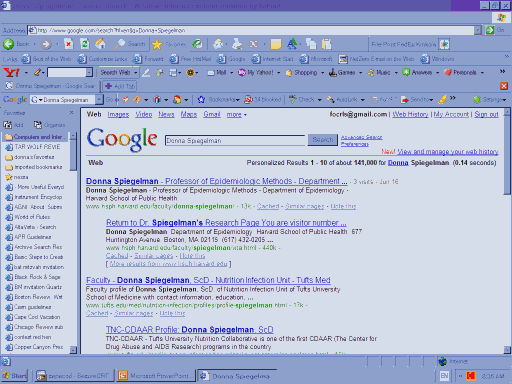Click the Copy pages icon
The image size is (512, 384).
(311, 44)
